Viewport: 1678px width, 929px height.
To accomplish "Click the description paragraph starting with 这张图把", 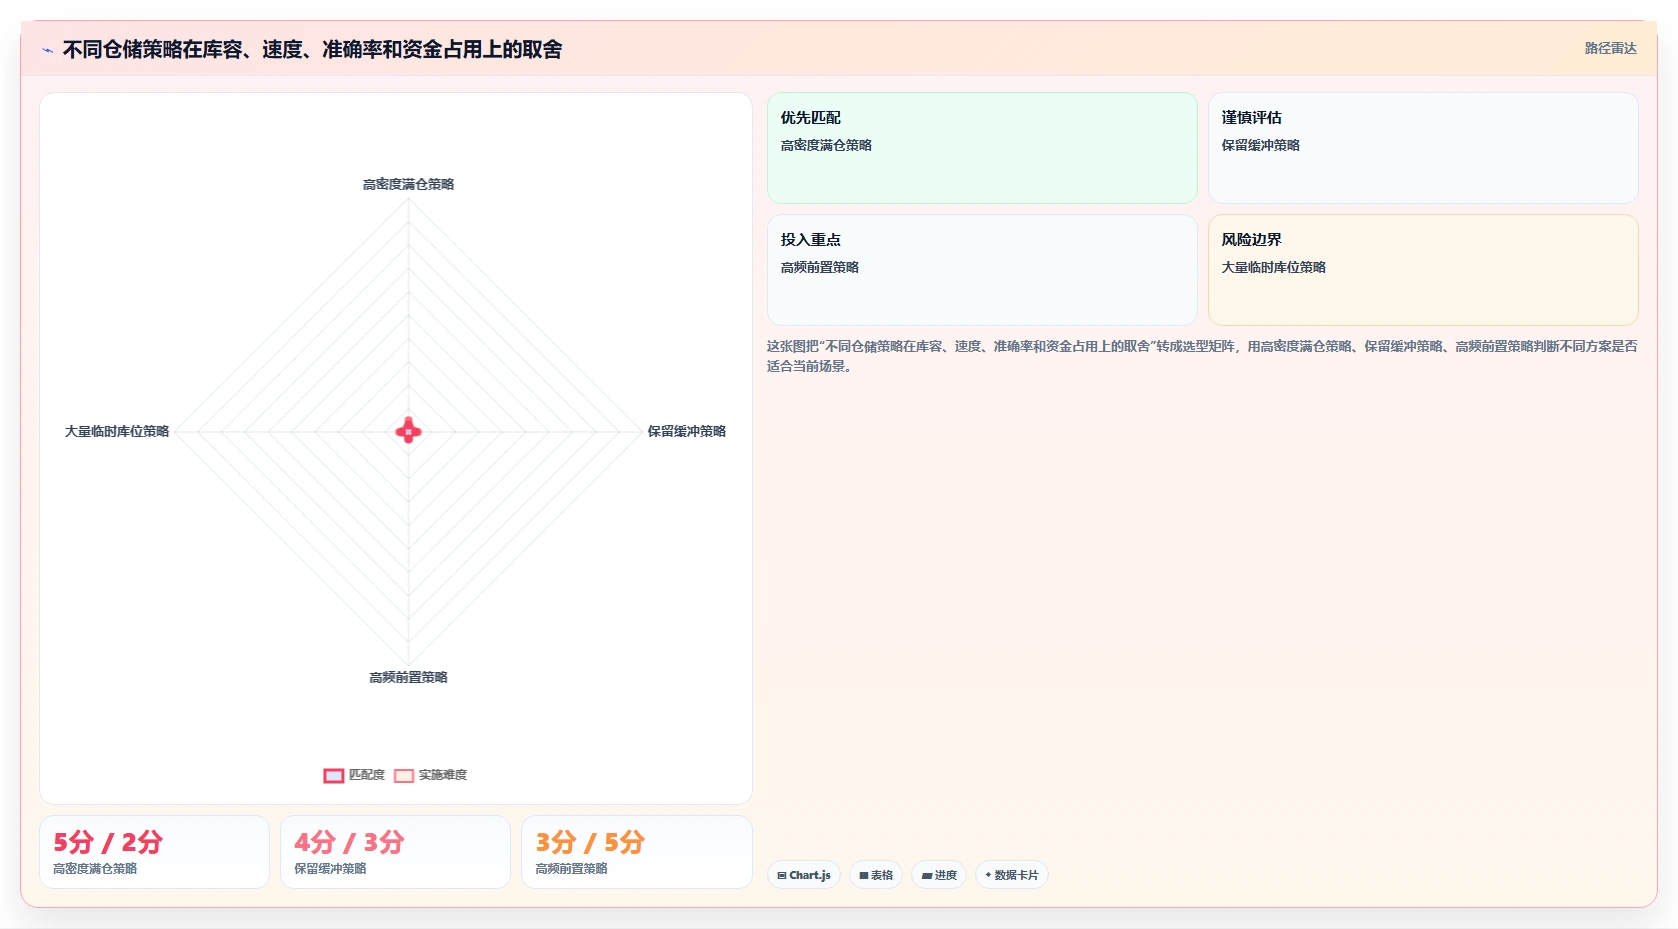I will click(x=1202, y=356).
